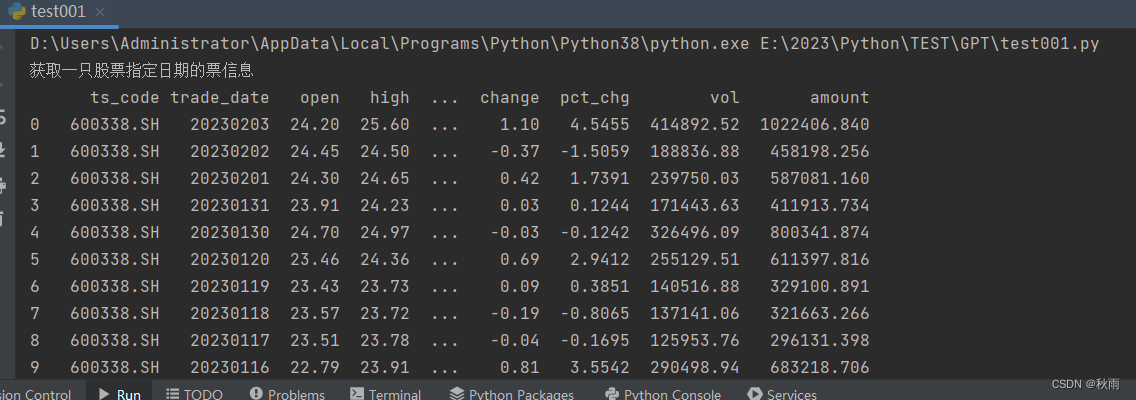Click trade date 20230116

[x=230, y=367]
